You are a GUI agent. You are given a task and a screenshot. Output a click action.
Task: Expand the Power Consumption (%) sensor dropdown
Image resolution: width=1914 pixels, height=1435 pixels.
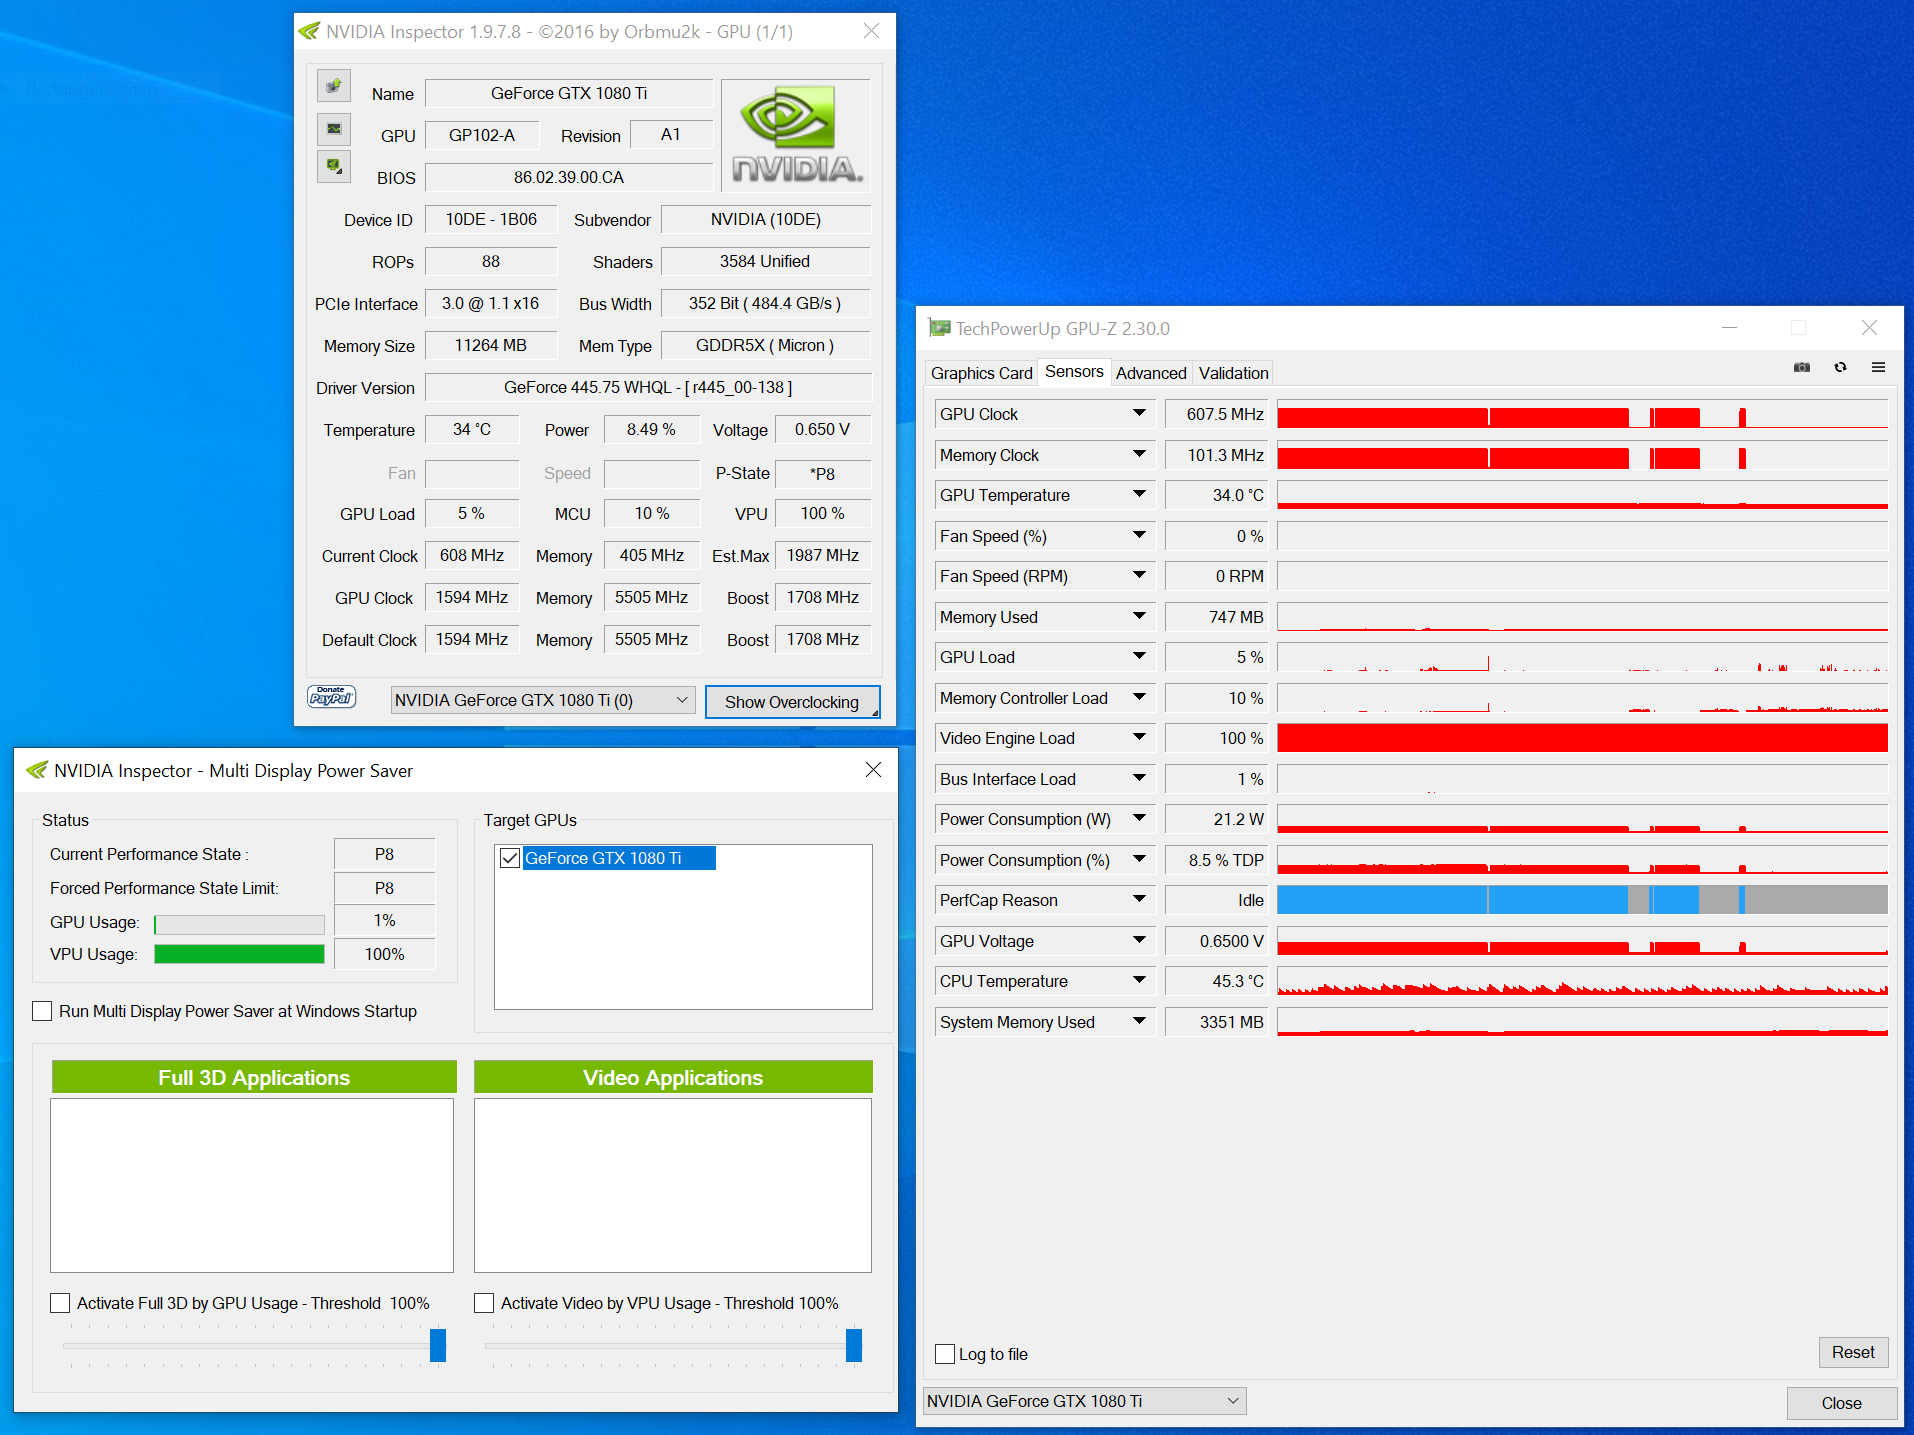coord(1139,859)
